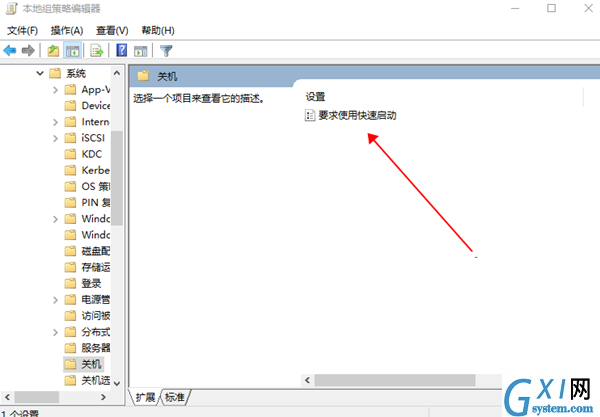
Task: Expand the App-V folder node
Action: pyautogui.click(x=55, y=90)
